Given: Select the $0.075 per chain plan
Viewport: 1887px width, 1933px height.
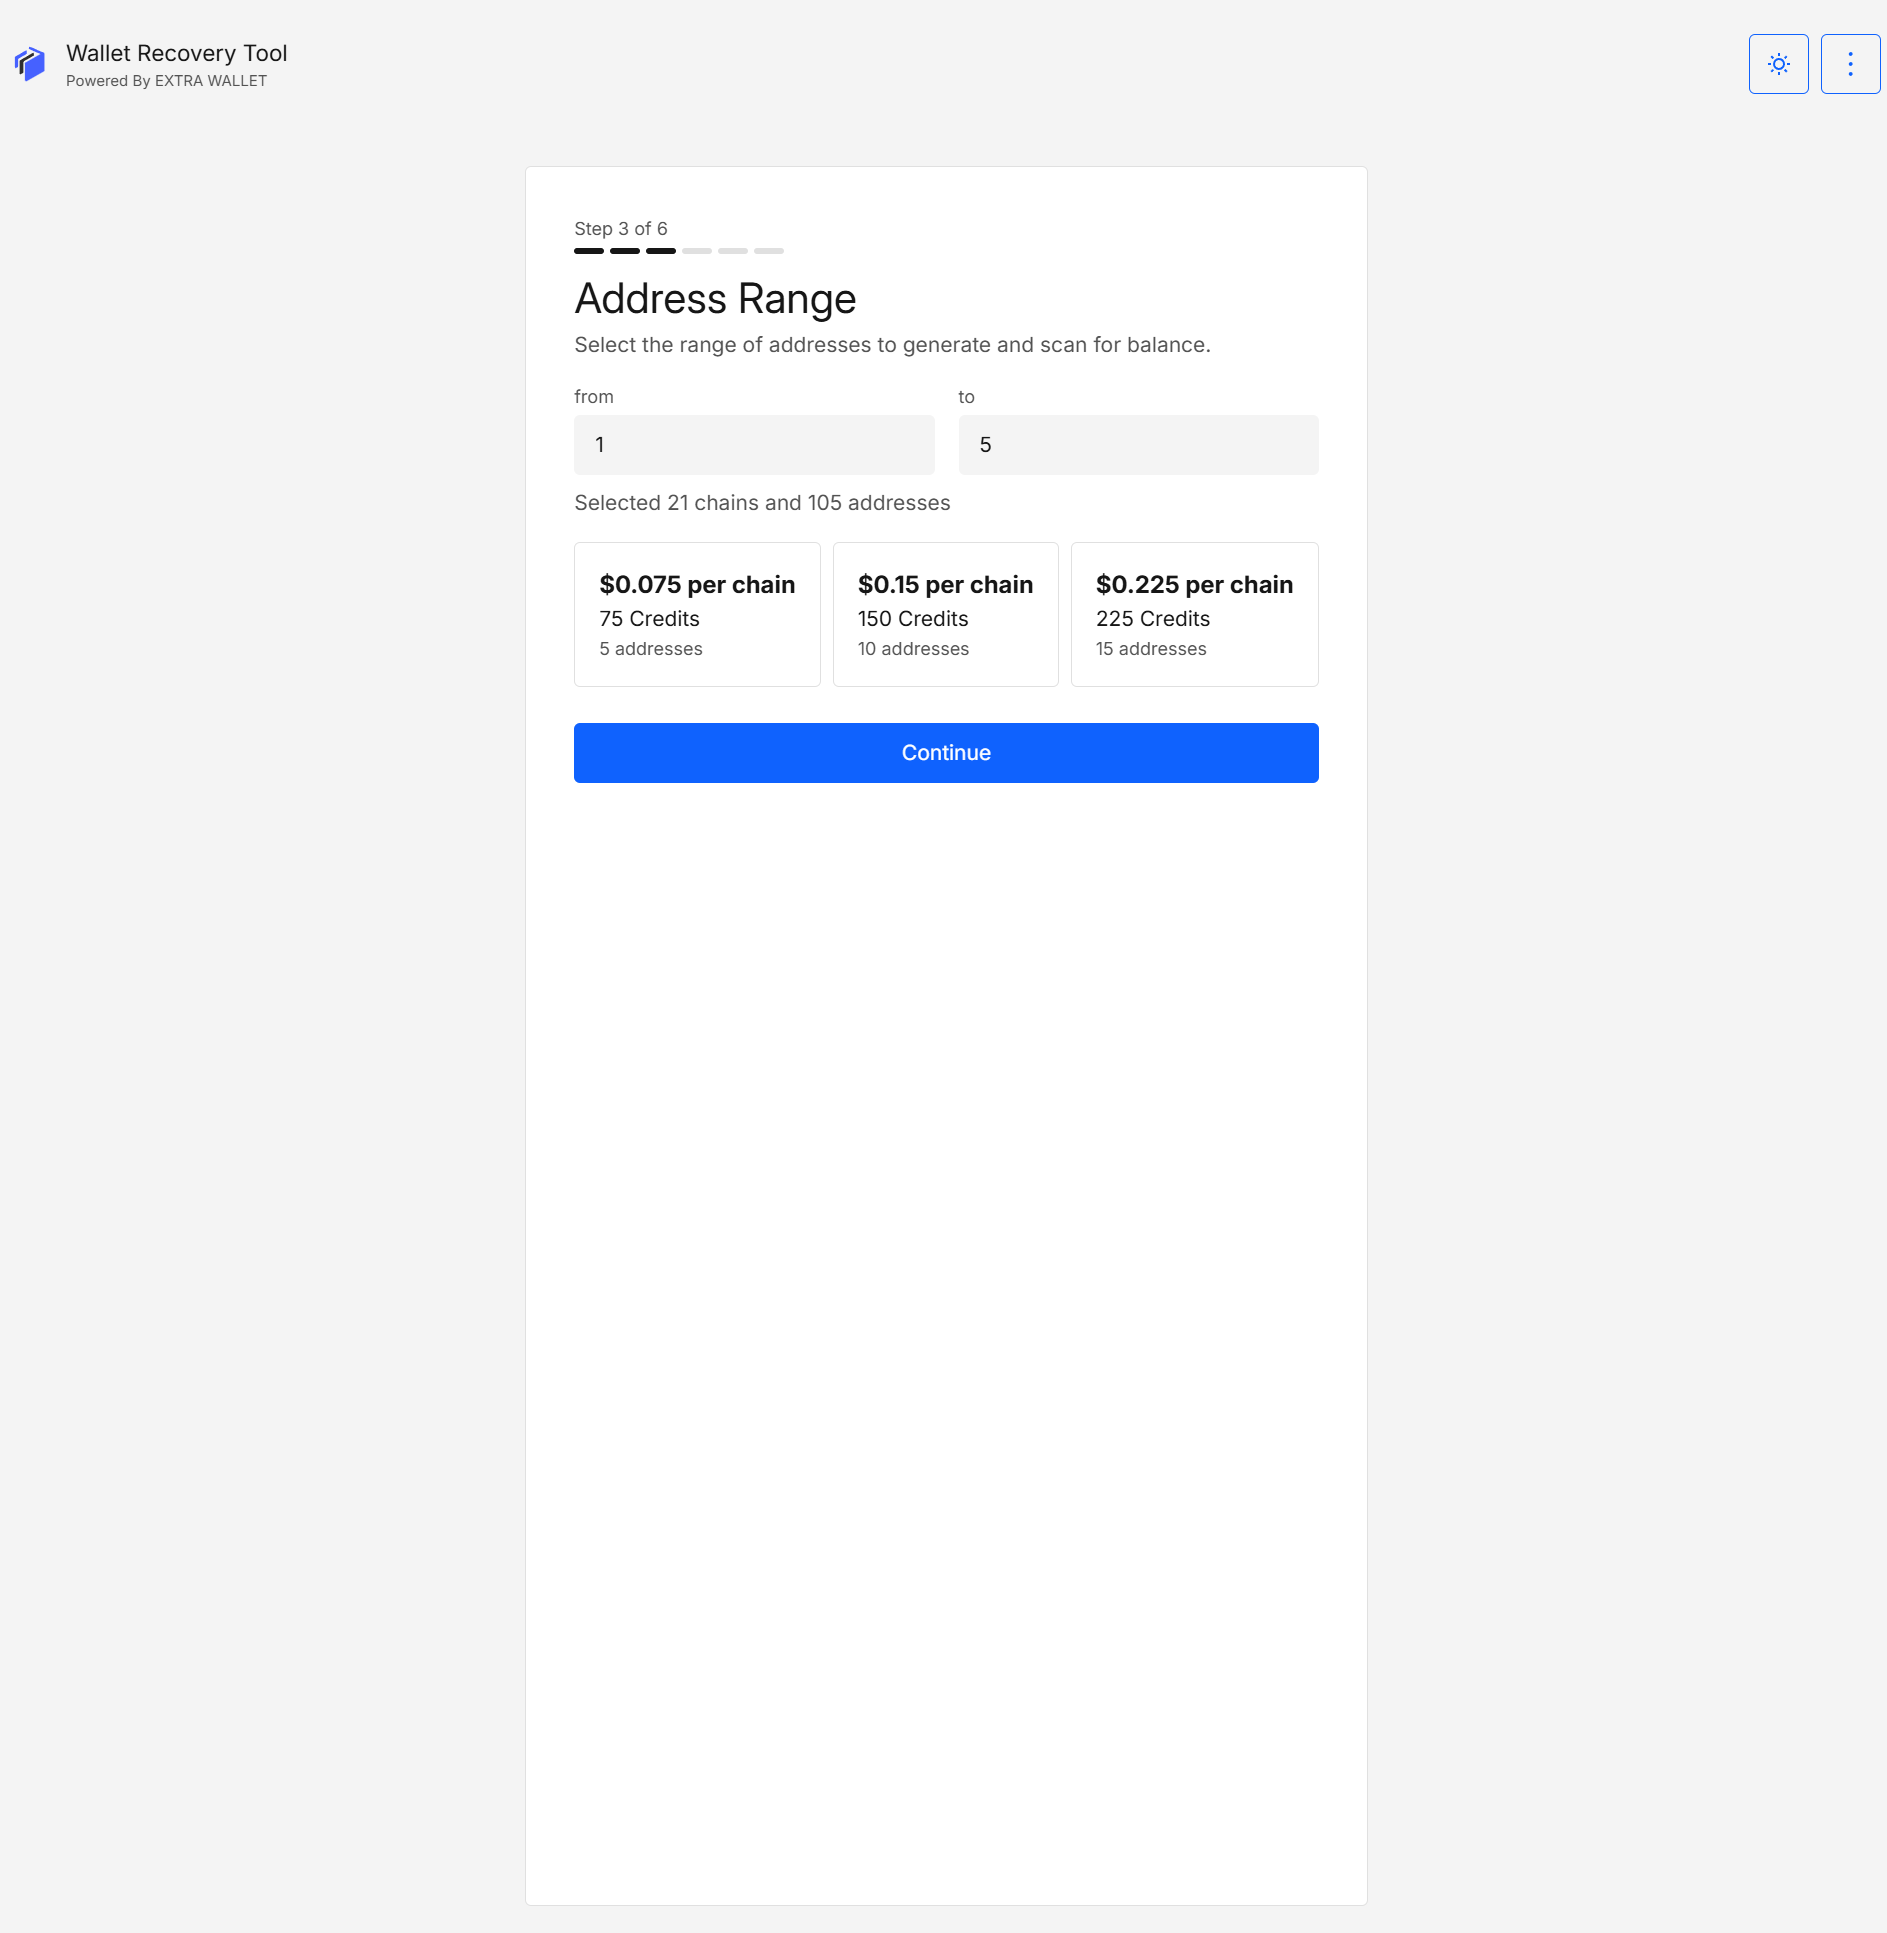Looking at the screenshot, I should point(697,614).
